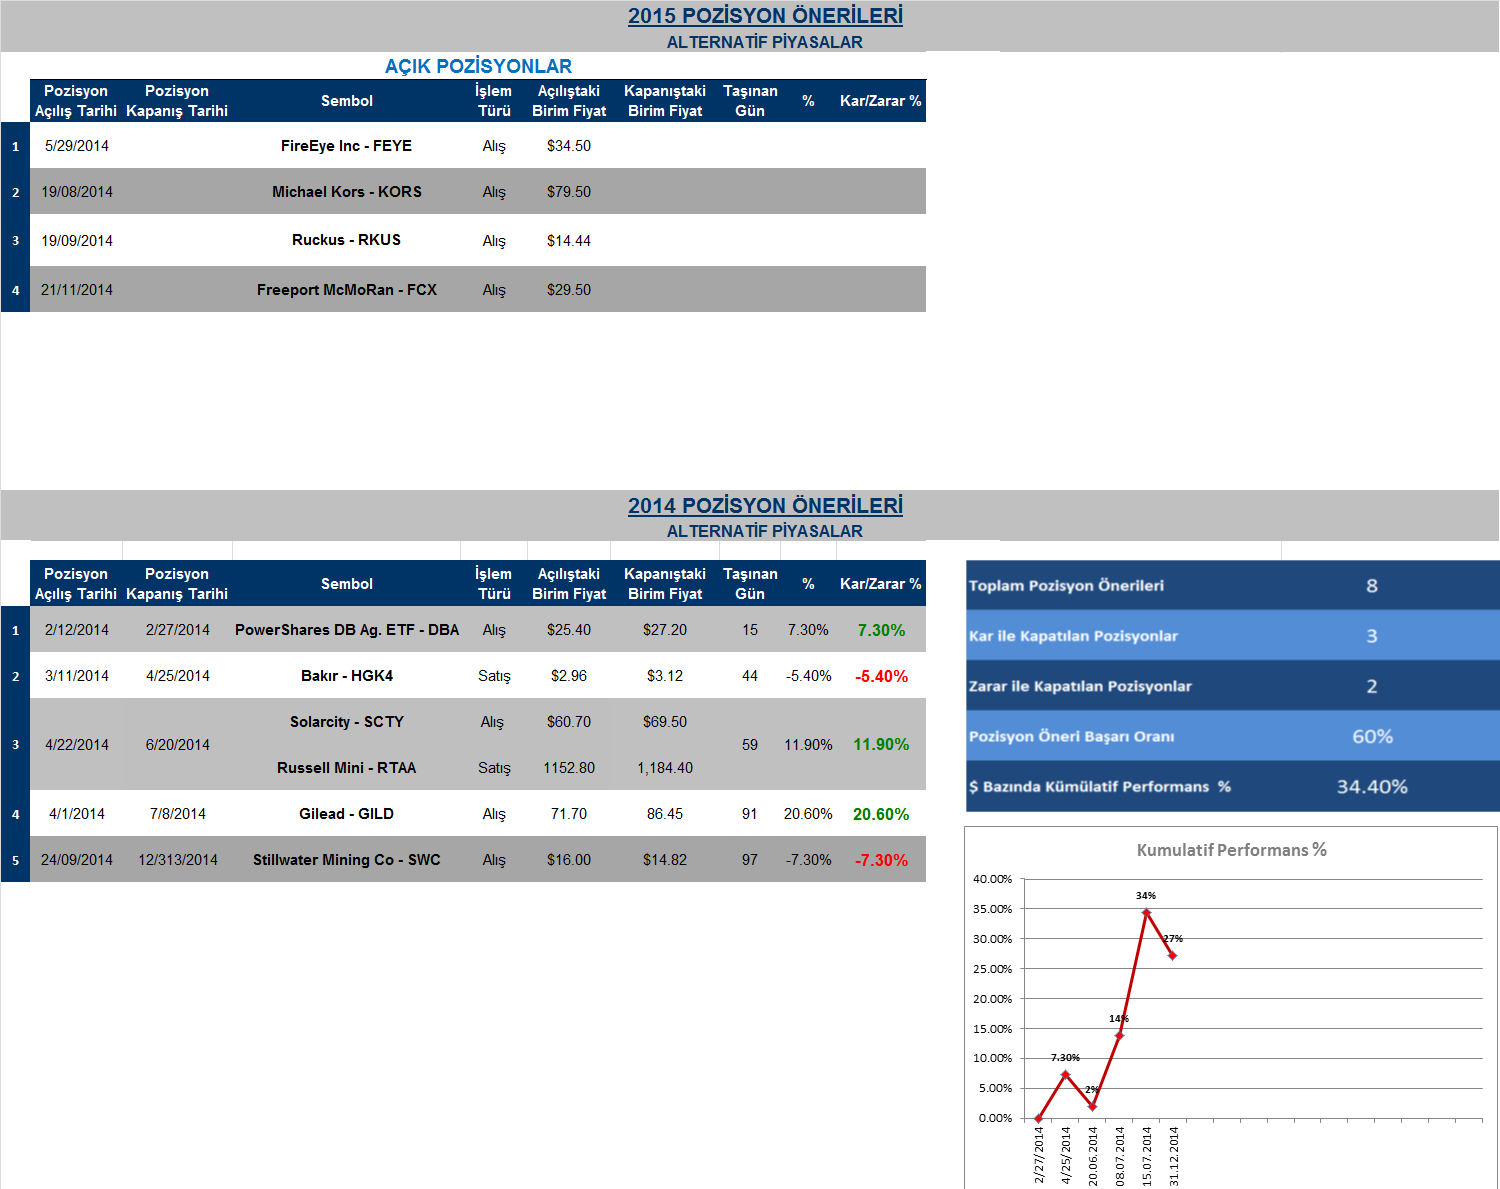Click the red -5.40% Kar/Zarar value

881,676
